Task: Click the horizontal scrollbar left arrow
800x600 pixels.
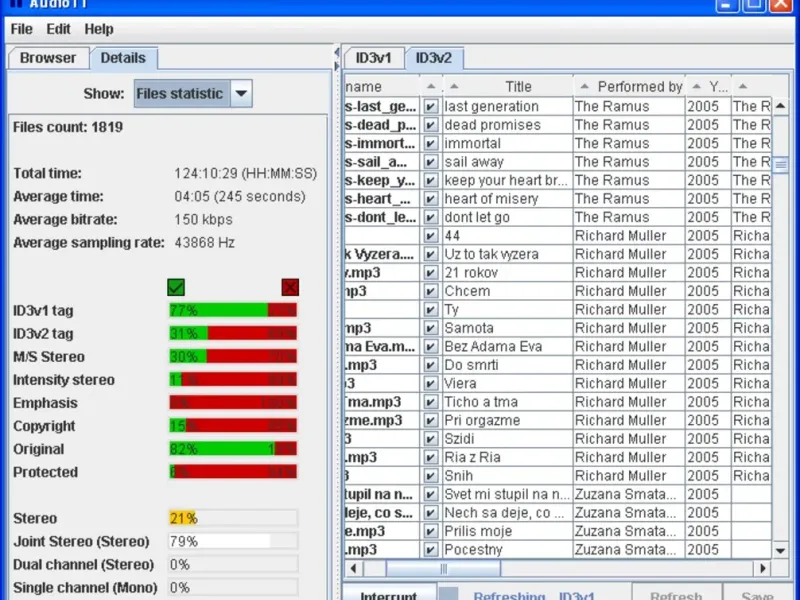Action: tap(353, 568)
